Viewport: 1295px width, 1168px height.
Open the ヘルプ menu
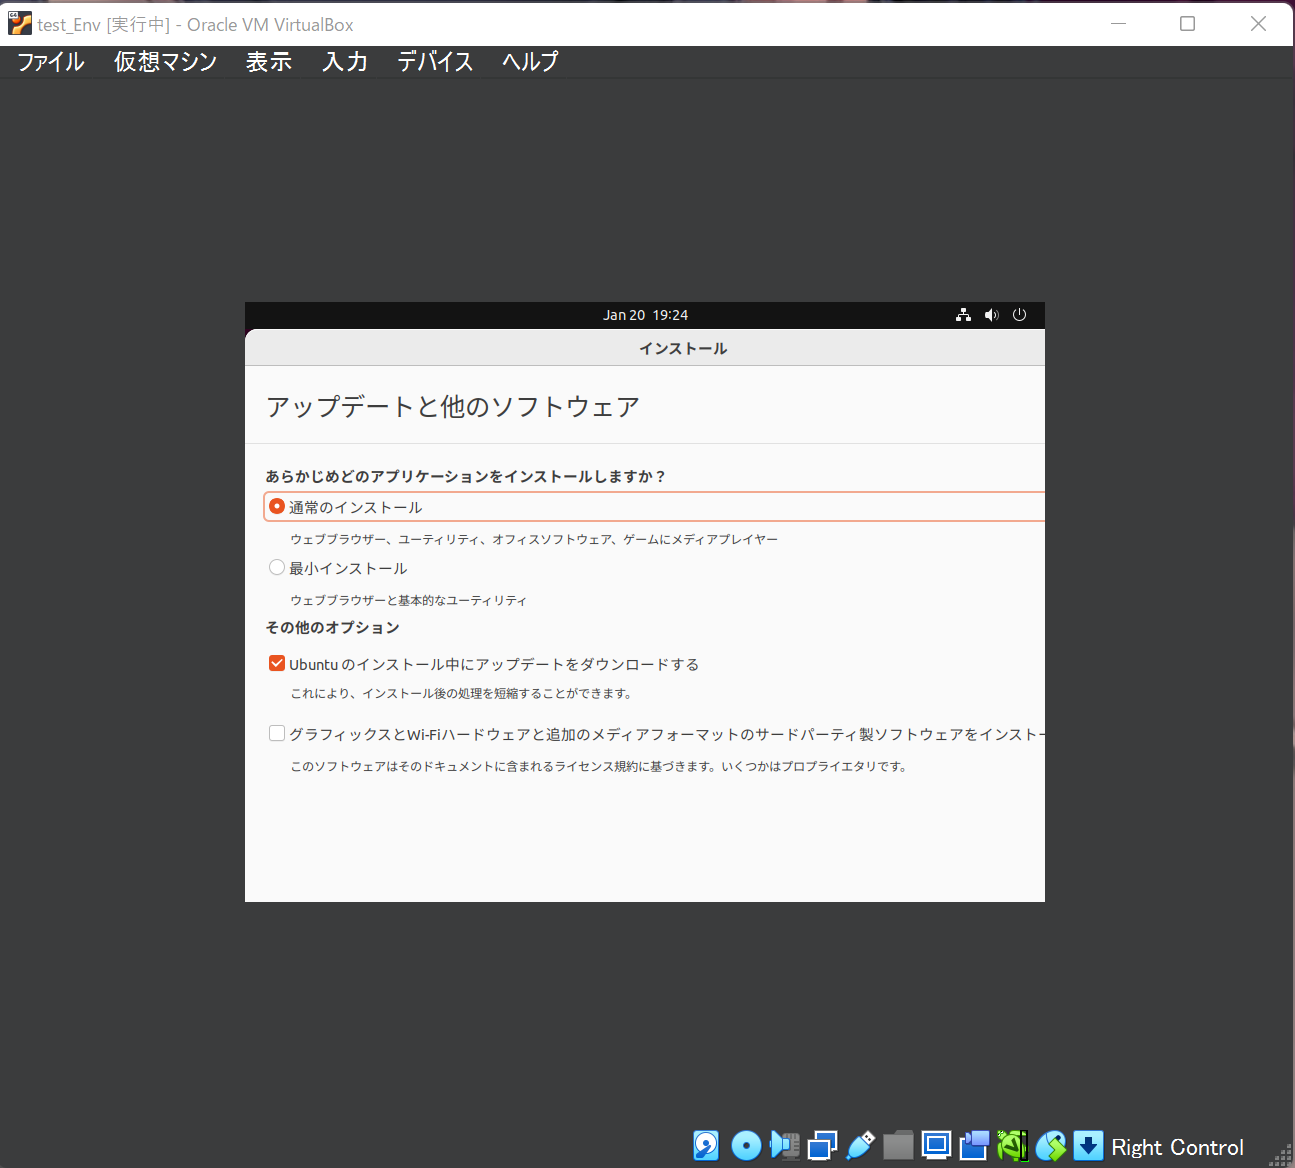pos(530,62)
